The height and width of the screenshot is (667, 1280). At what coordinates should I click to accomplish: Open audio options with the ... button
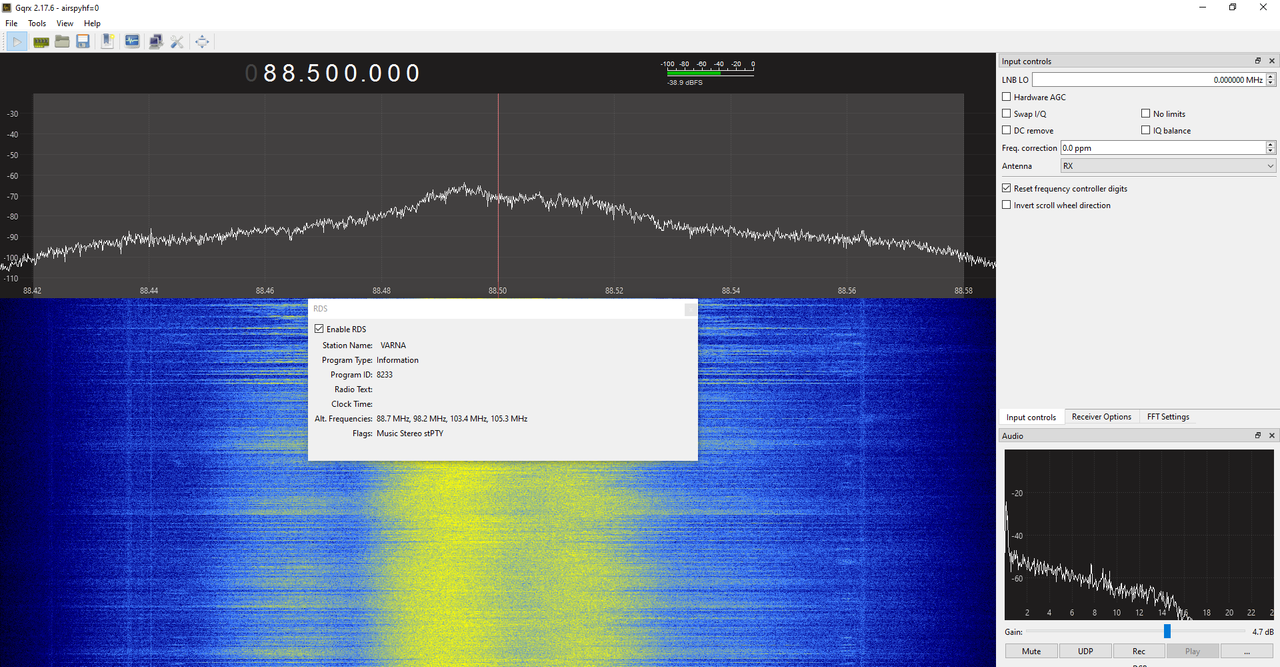tap(1246, 651)
